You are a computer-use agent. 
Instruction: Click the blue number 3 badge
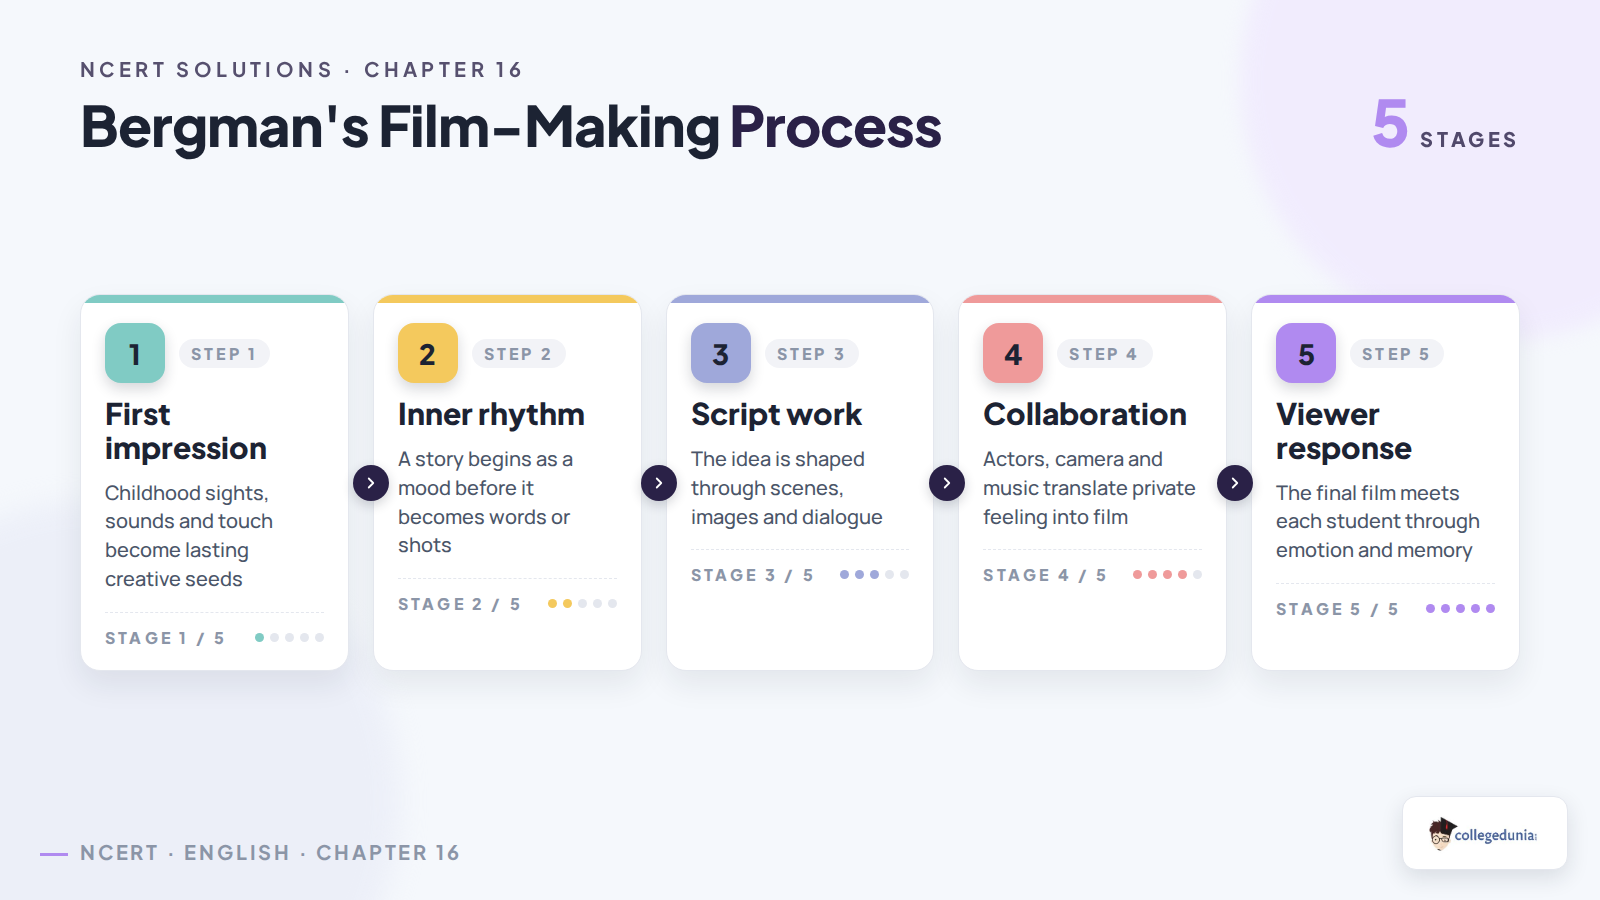coord(721,353)
